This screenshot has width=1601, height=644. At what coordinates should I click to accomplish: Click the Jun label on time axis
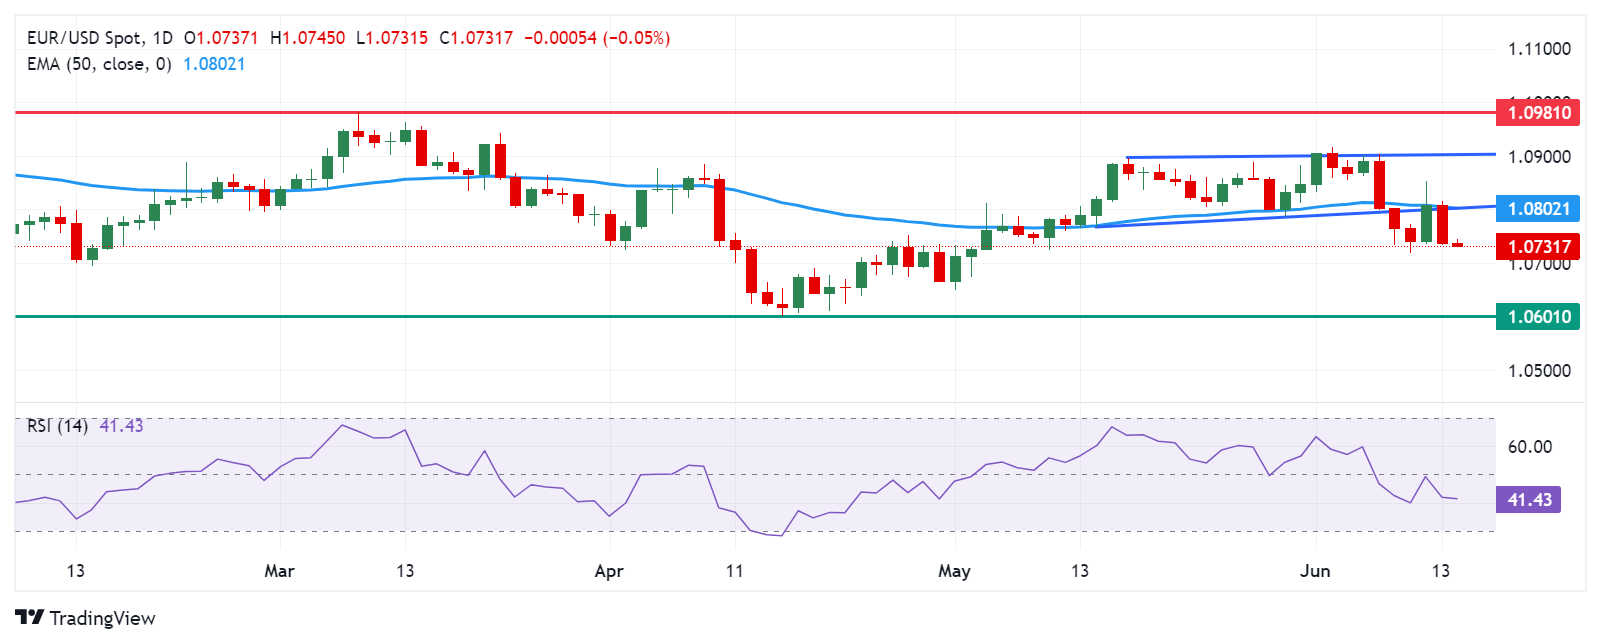1315,571
